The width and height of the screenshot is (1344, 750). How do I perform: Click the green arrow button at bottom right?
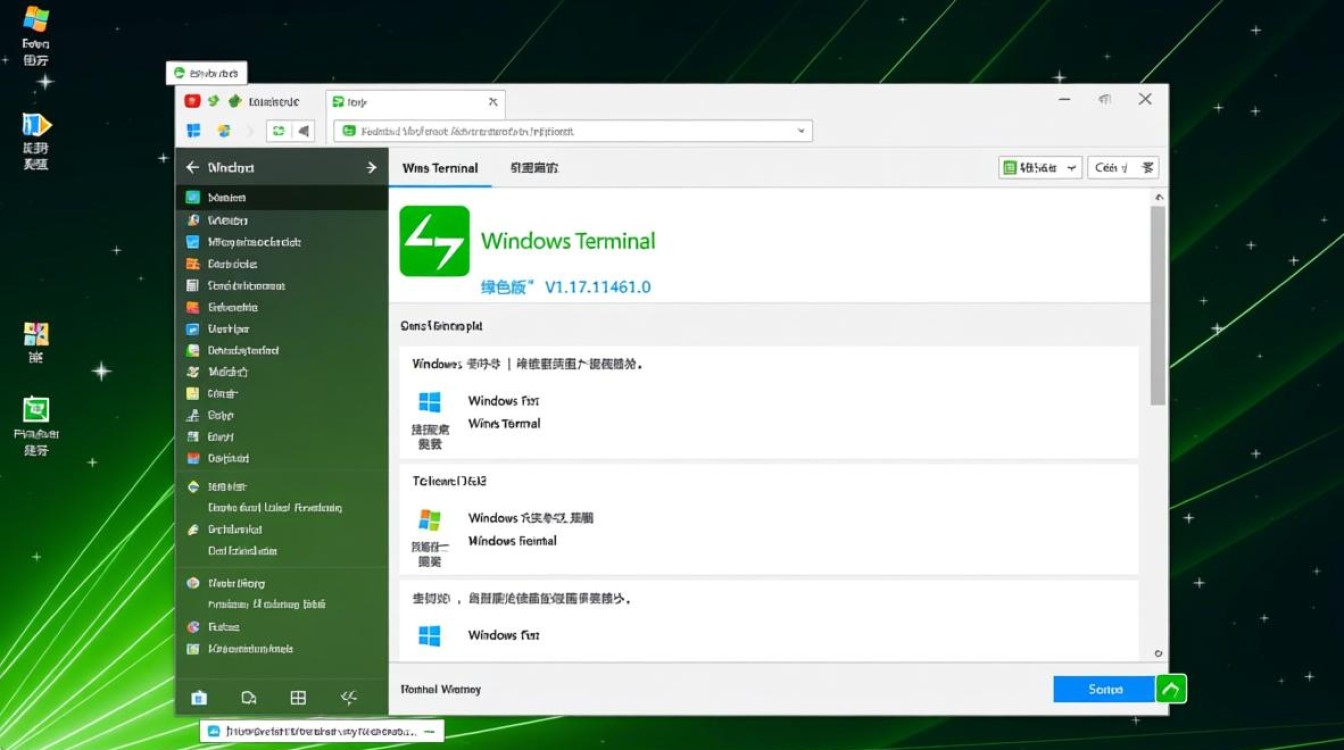click(1170, 688)
